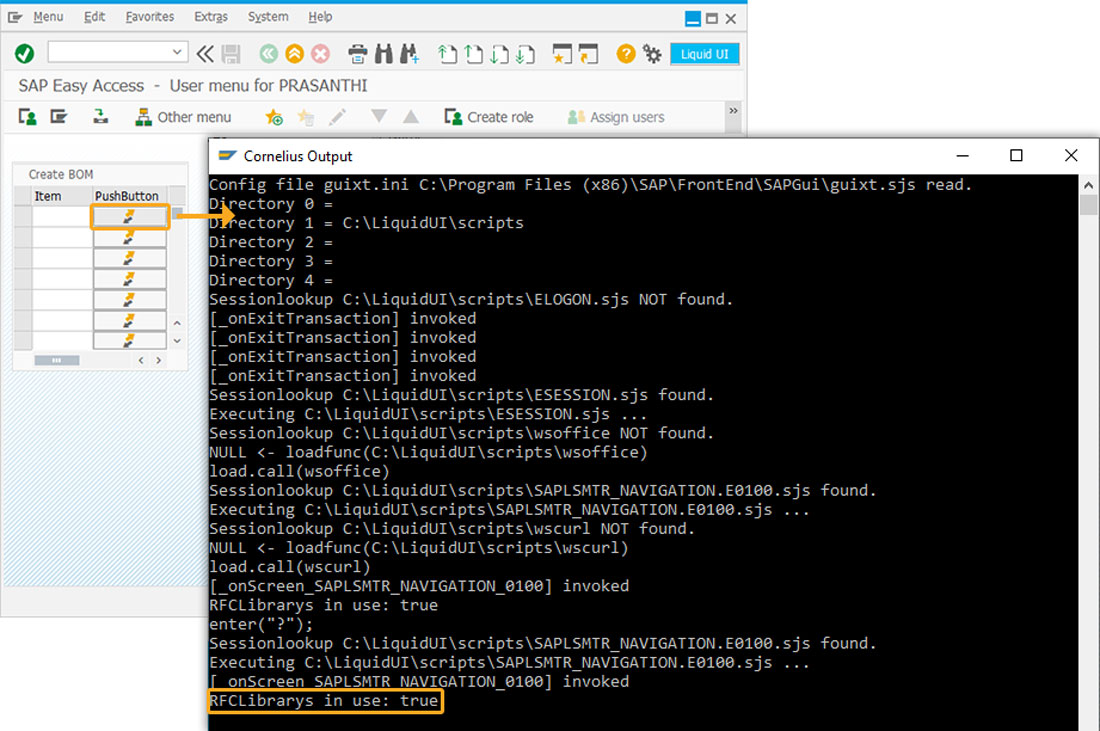1100x731 pixels.
Task: Click Generate Shortcut icon
Action: coord(589,54)
